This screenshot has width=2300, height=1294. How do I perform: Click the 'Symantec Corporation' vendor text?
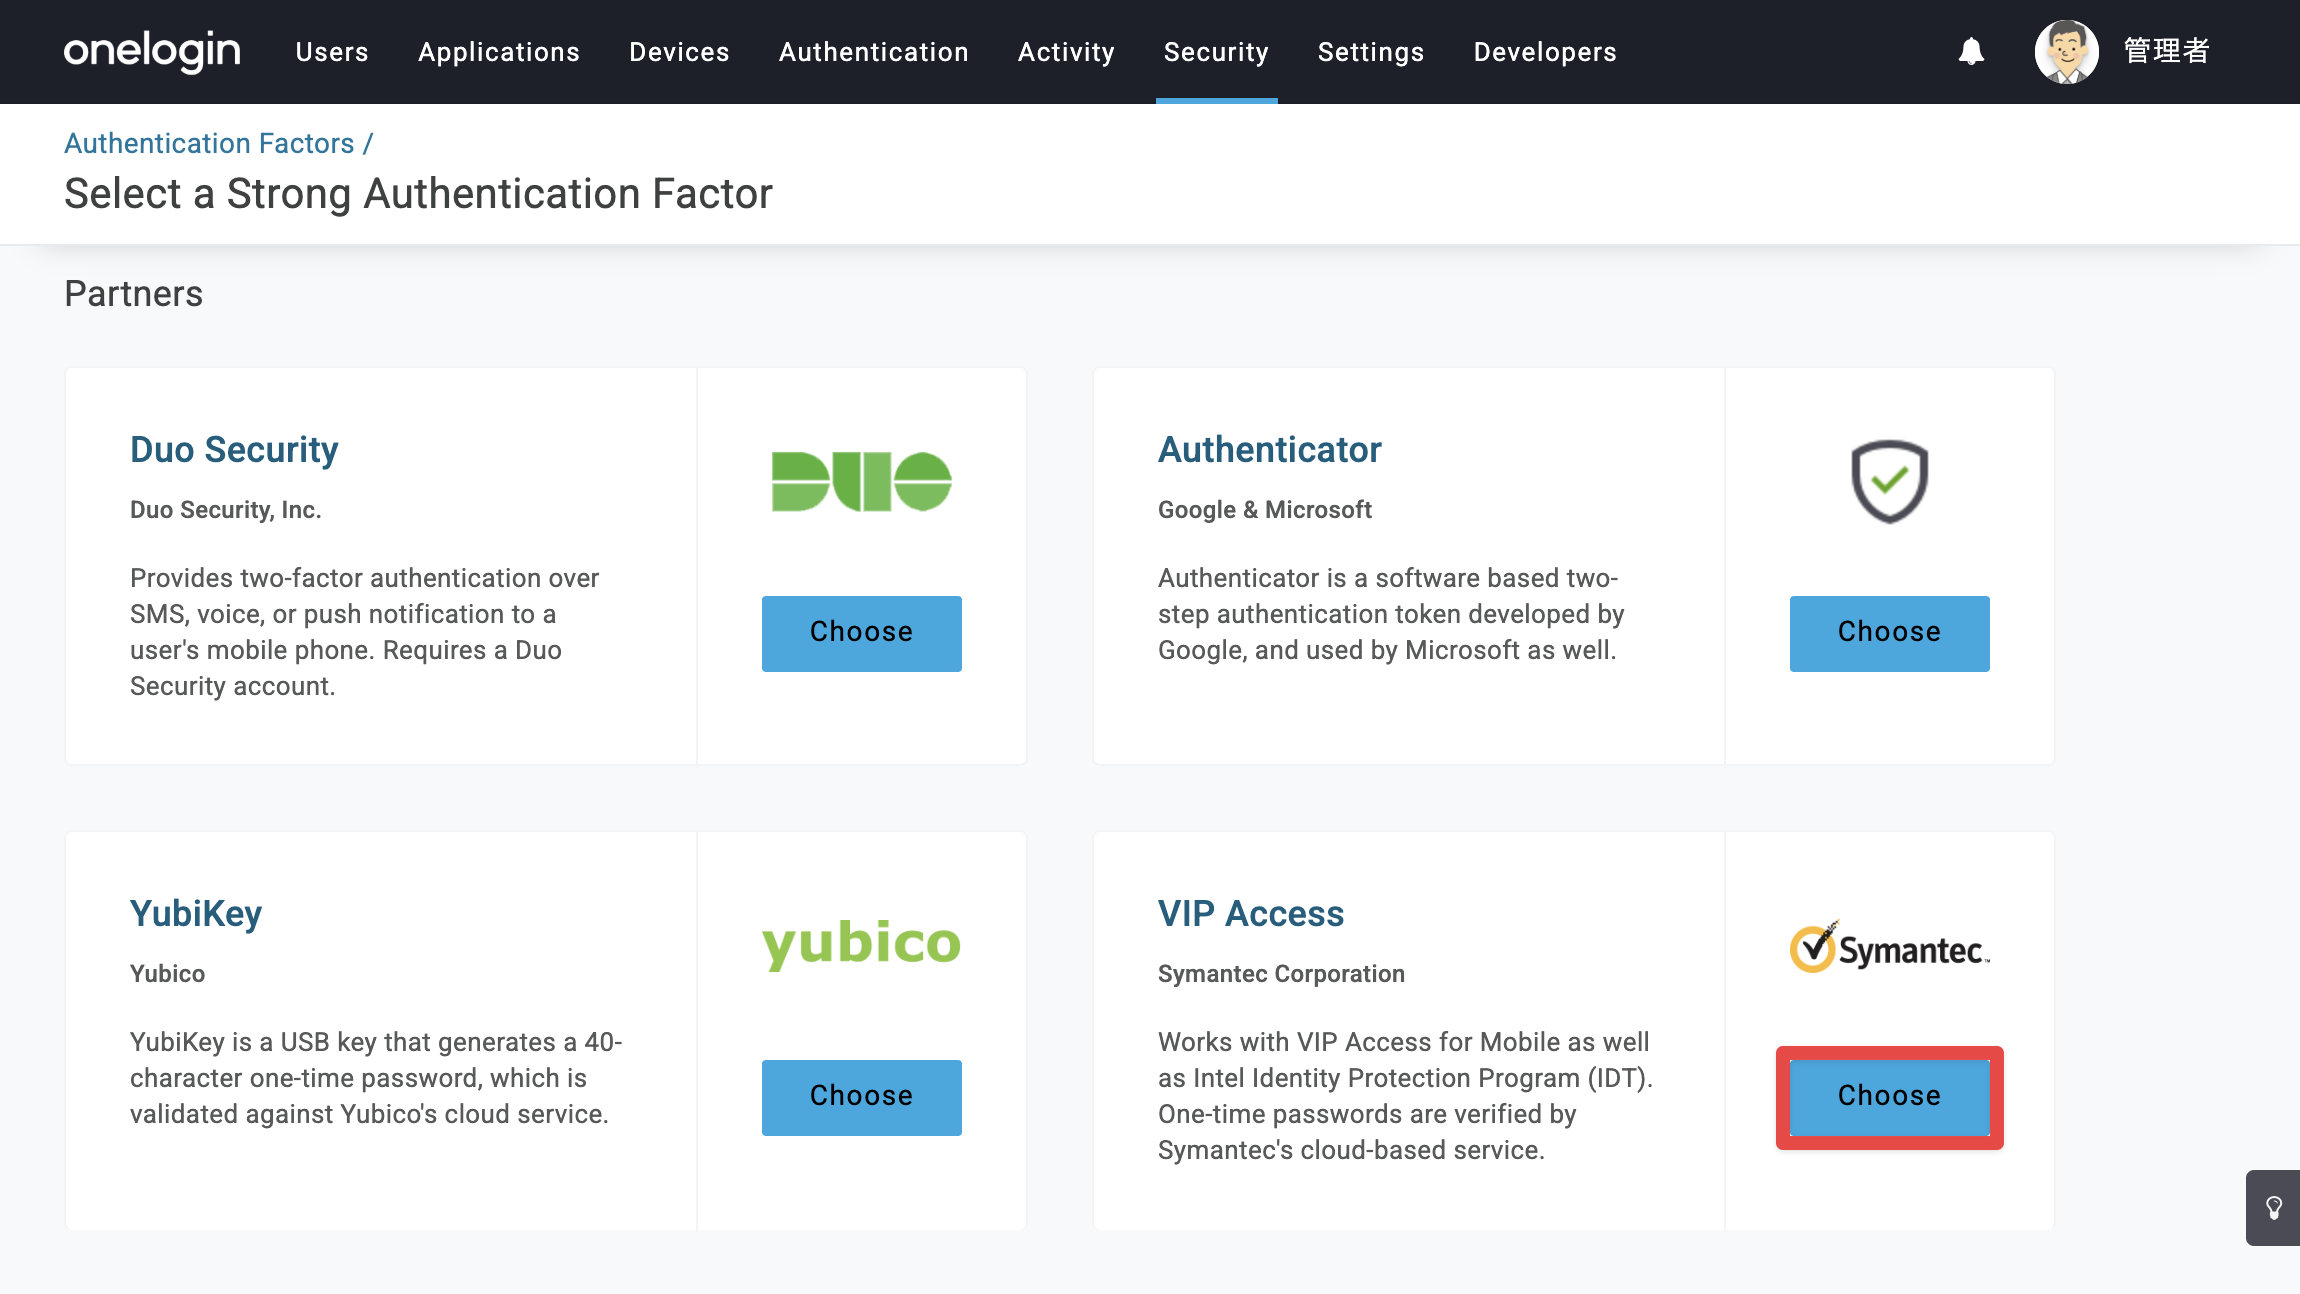(1281, 974)
